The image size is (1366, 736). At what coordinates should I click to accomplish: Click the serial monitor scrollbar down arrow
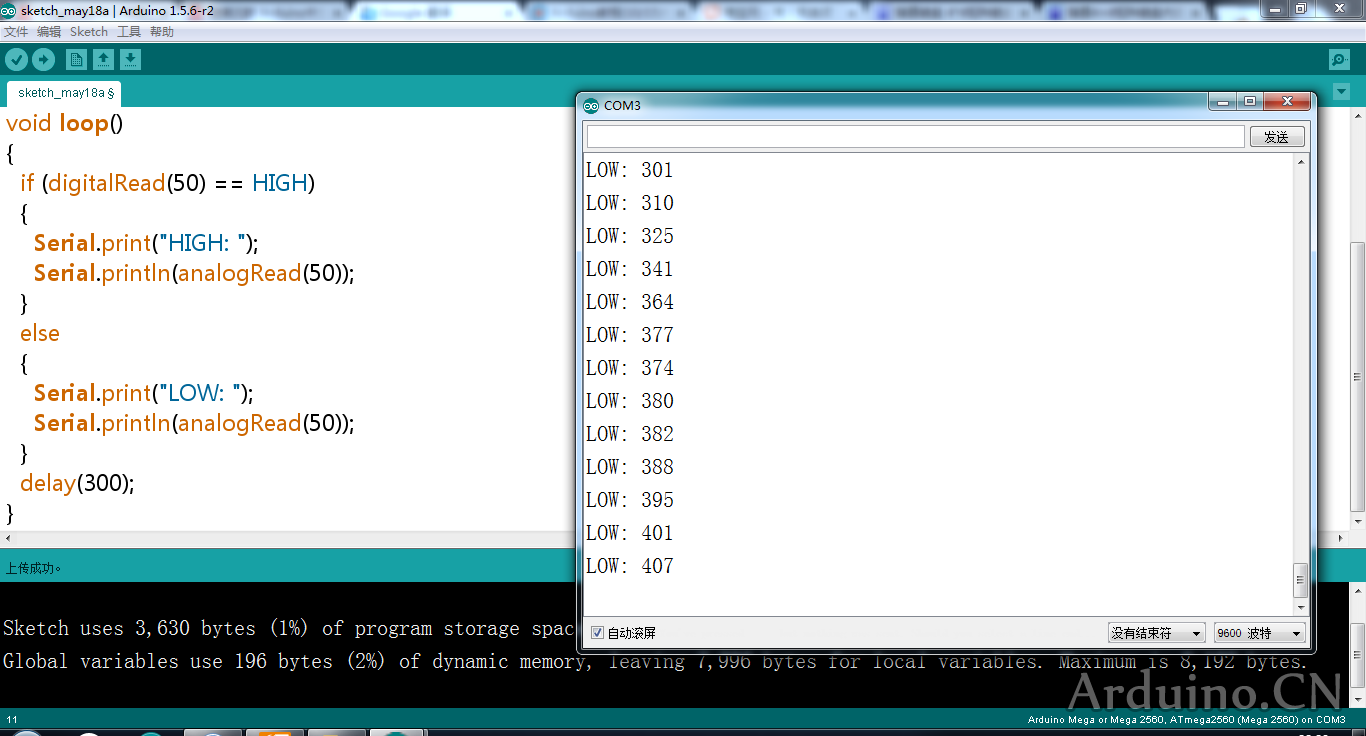tap(1300, 607)
